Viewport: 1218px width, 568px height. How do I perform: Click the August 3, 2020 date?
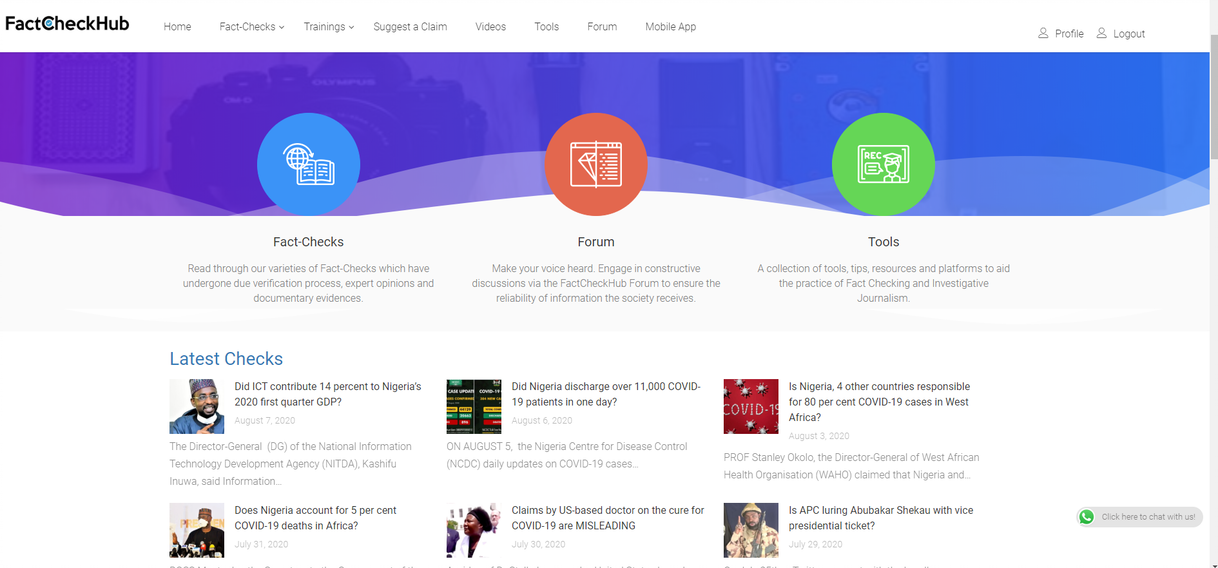819,436
